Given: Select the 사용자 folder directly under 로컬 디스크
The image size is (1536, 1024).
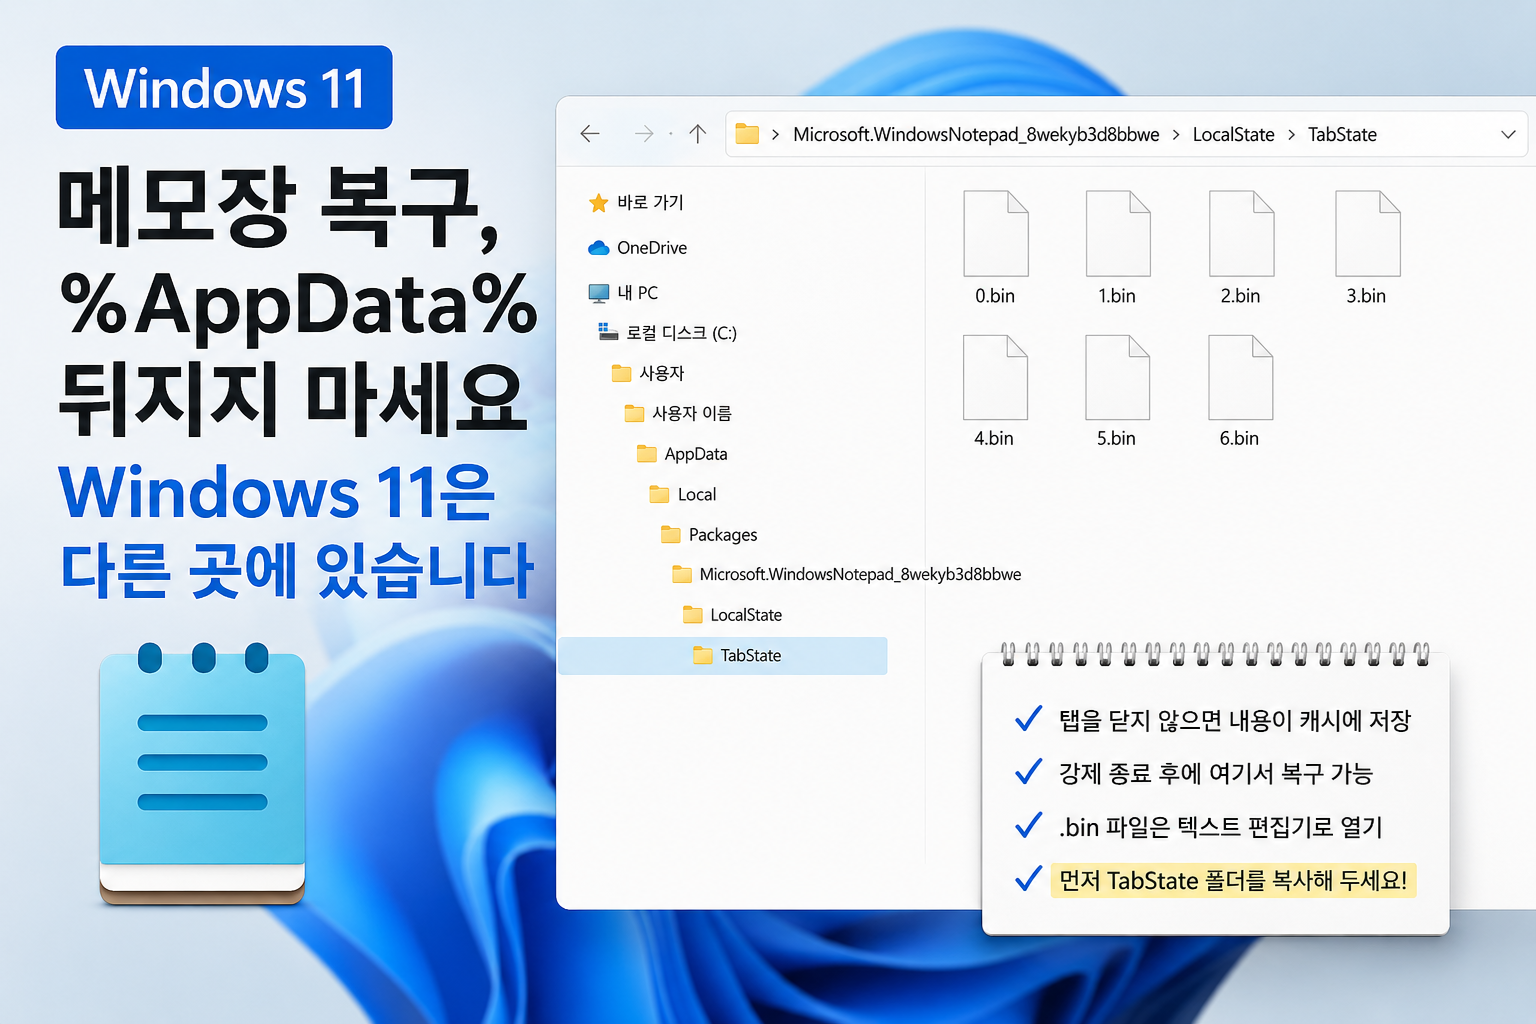Looking at the screenshot, I should point(648,374).
